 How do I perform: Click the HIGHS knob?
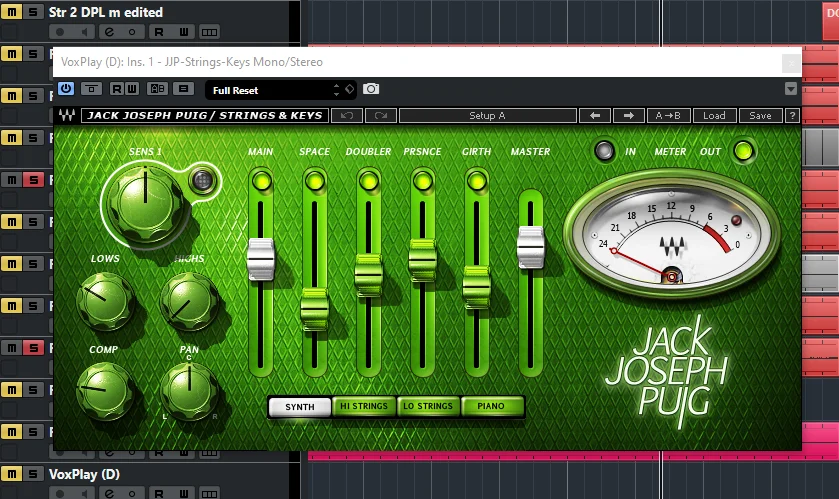[189, 301]
